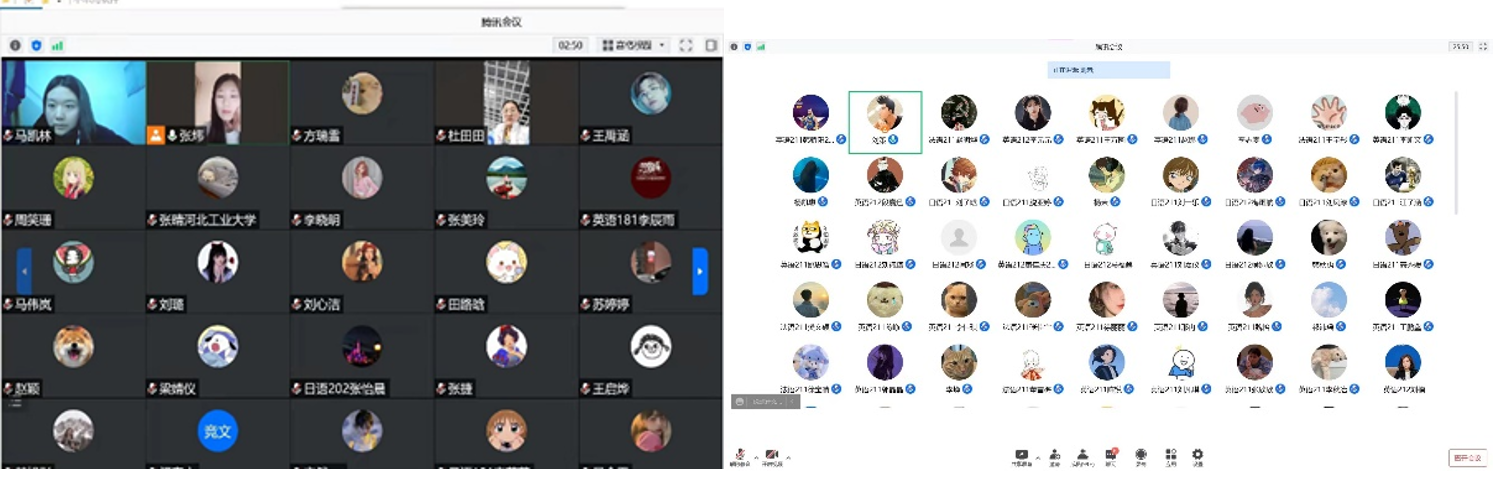Open meeting settings gear
Screen dimensions: 1496x479
1197,457
